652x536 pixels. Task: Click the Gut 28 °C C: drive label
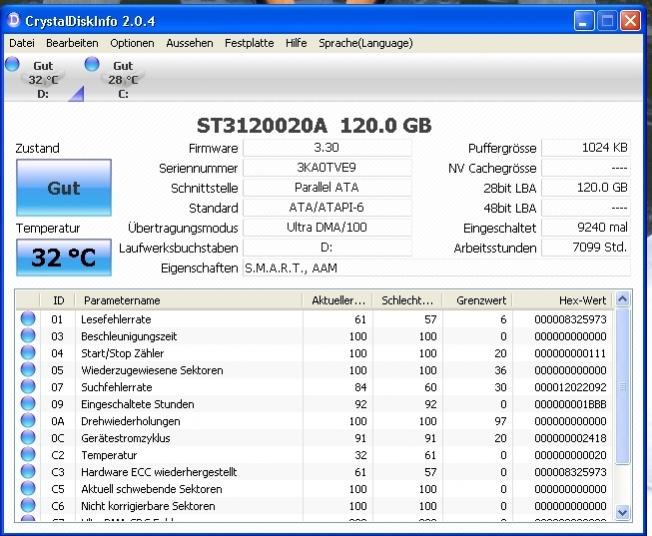123,80
